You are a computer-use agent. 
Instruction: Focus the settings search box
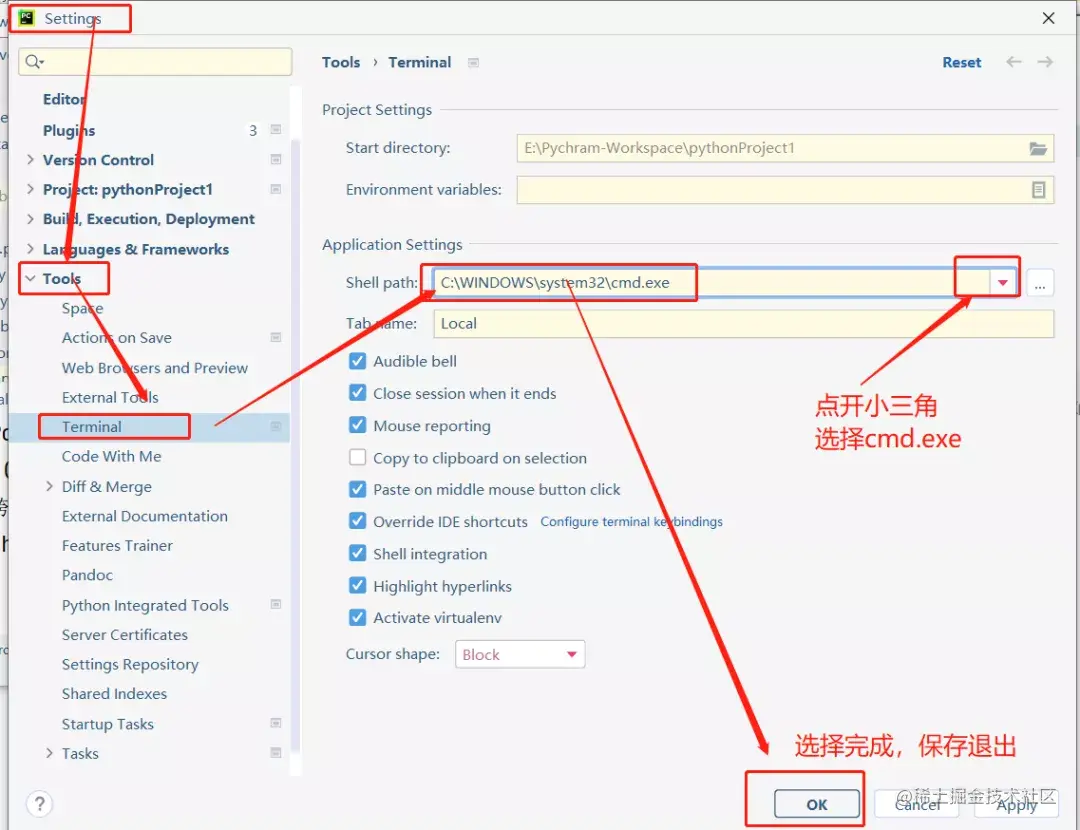click(x=155, y=62)
